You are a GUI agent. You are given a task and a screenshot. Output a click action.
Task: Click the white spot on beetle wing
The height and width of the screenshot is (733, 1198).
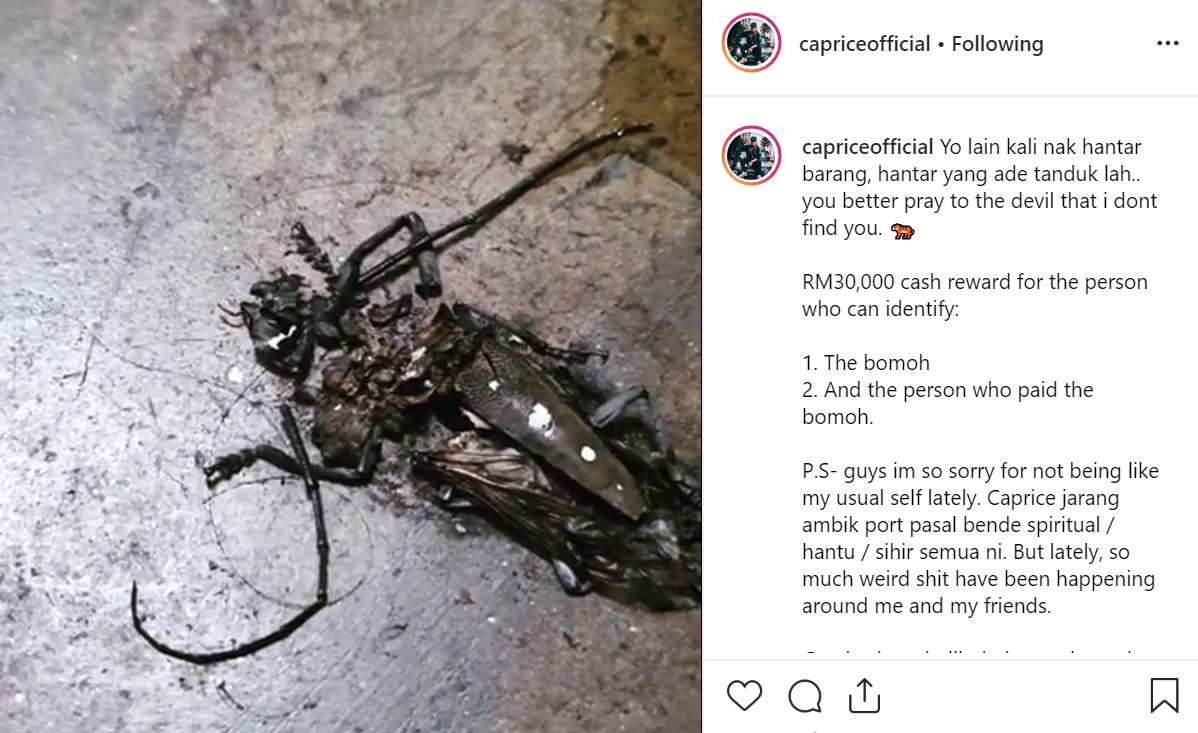pos(539,419)
